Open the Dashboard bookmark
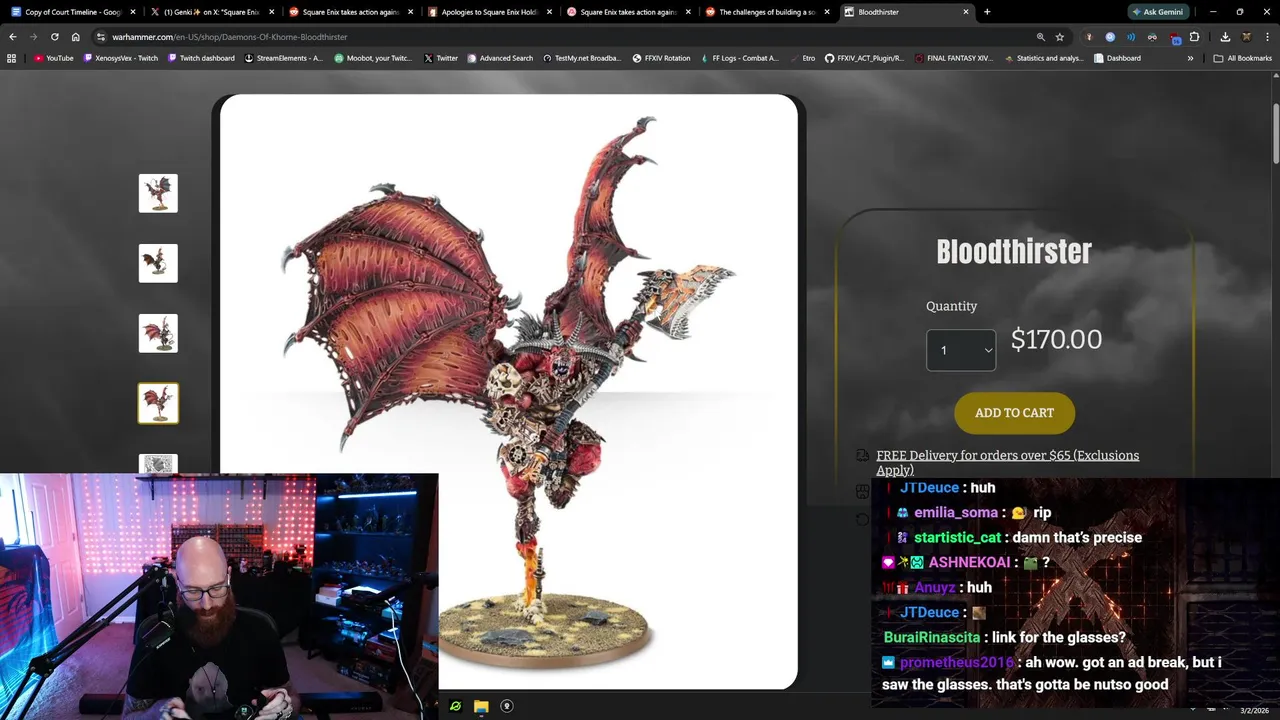This screenshot has height=720, width=1280. pos(1117,58)
